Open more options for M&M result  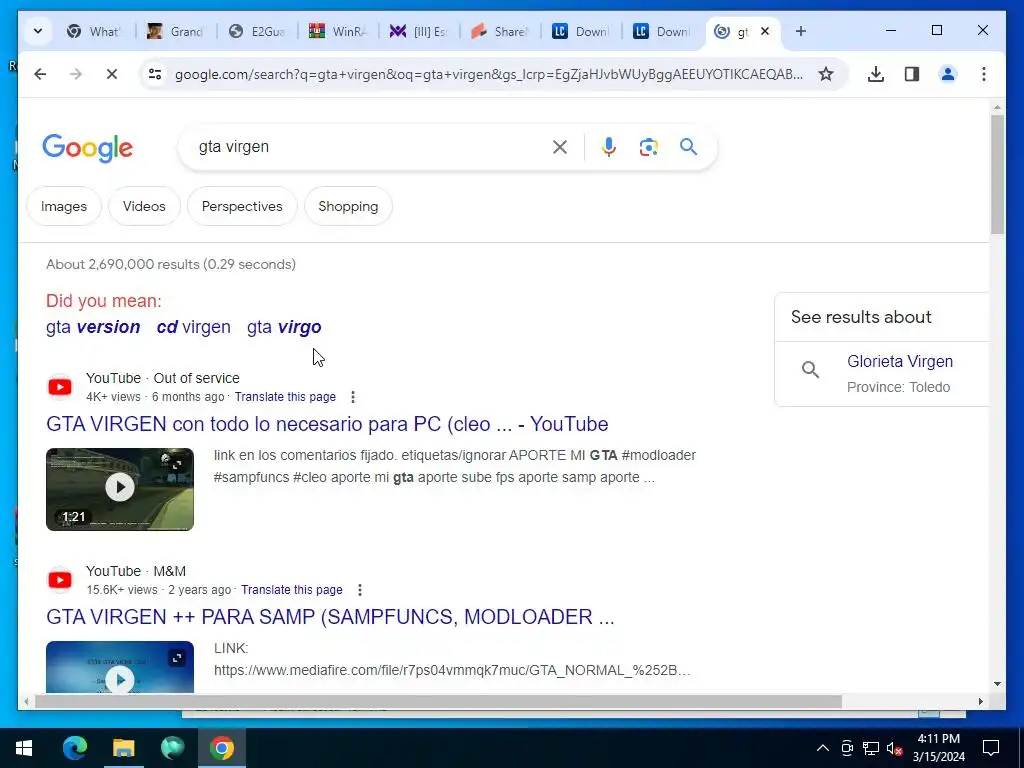[359, 590]
